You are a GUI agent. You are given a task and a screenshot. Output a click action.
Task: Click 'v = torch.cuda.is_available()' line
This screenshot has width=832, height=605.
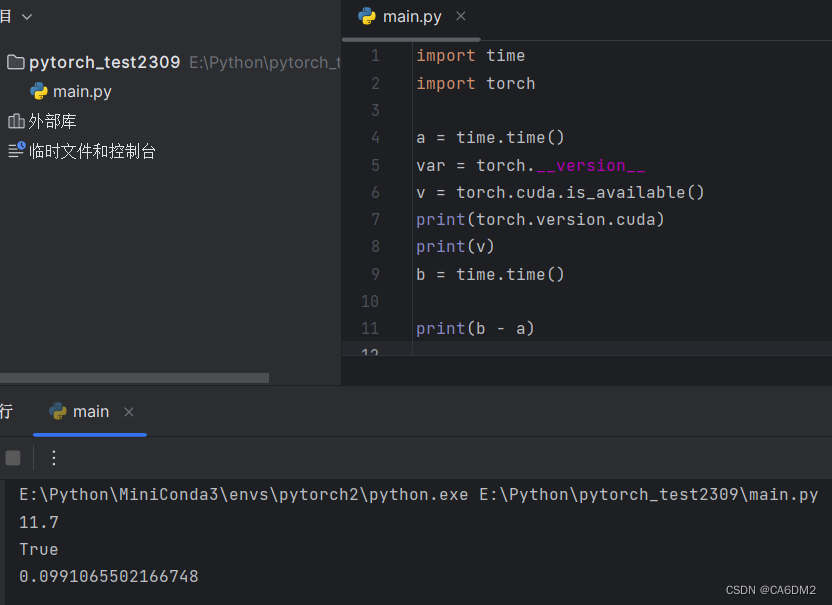coord(560,193)
